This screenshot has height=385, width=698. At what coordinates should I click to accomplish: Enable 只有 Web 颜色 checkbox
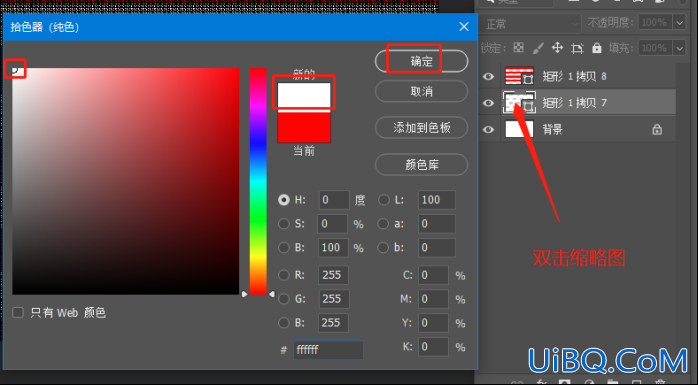(x=18, y=312)
